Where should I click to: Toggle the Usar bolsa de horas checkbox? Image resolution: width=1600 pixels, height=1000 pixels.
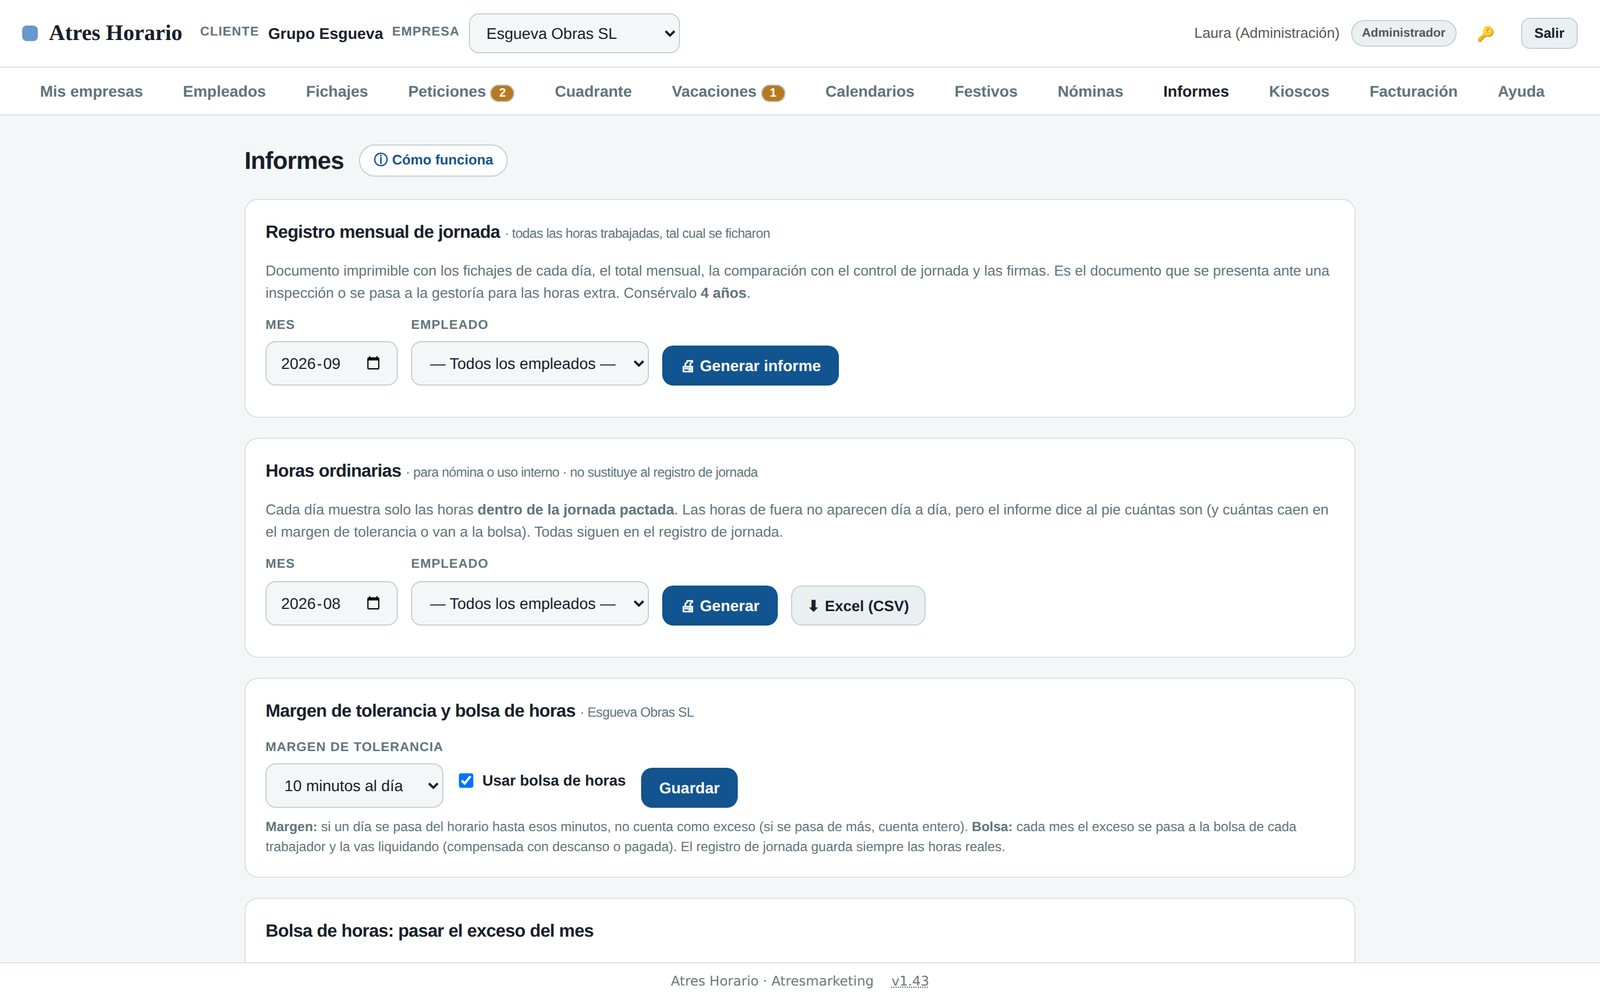(466, 780)
